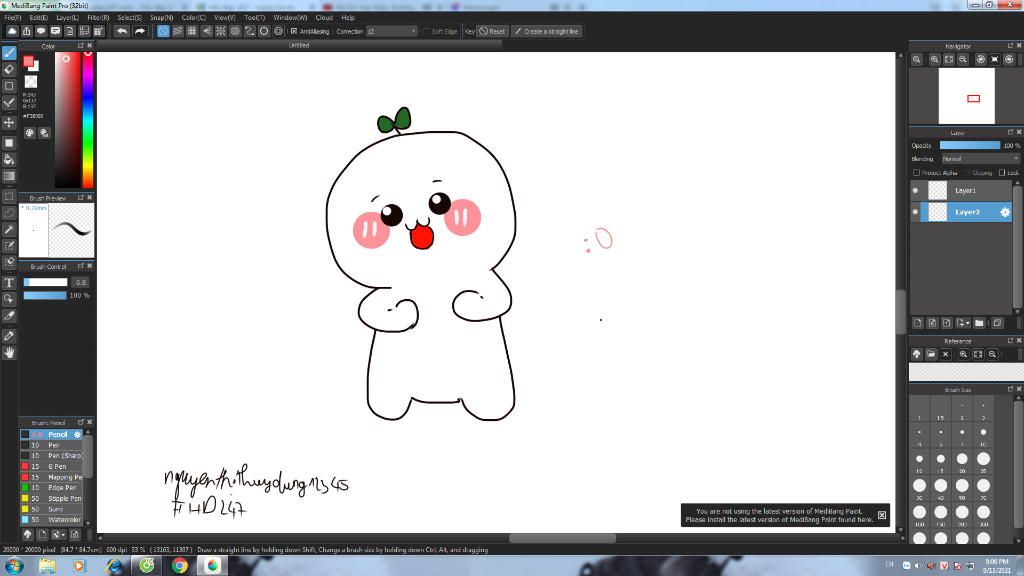Select the Eraser tool

coord(9,69)
